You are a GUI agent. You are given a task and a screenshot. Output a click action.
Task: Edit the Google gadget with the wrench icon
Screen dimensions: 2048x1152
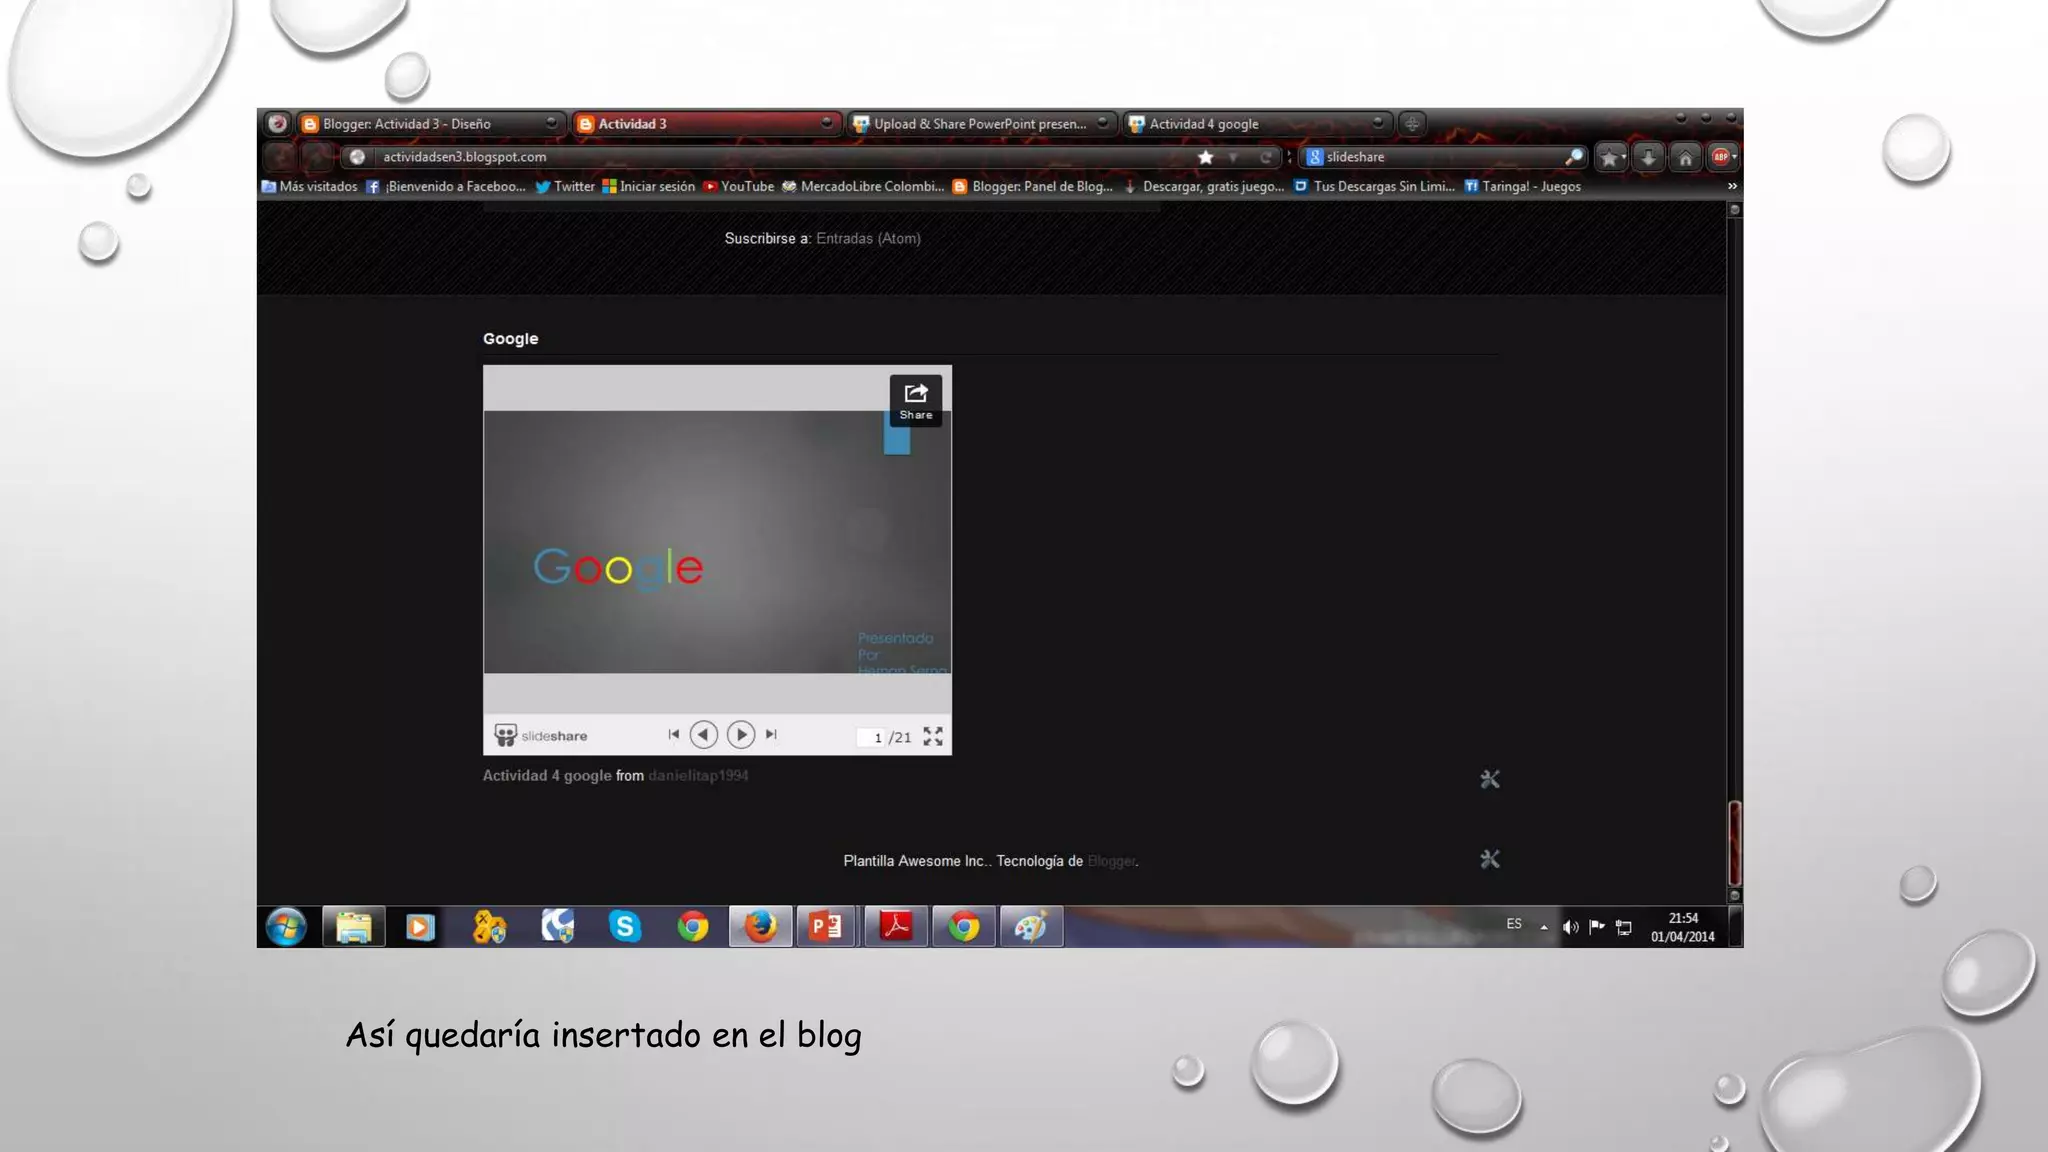[1490, 779]
